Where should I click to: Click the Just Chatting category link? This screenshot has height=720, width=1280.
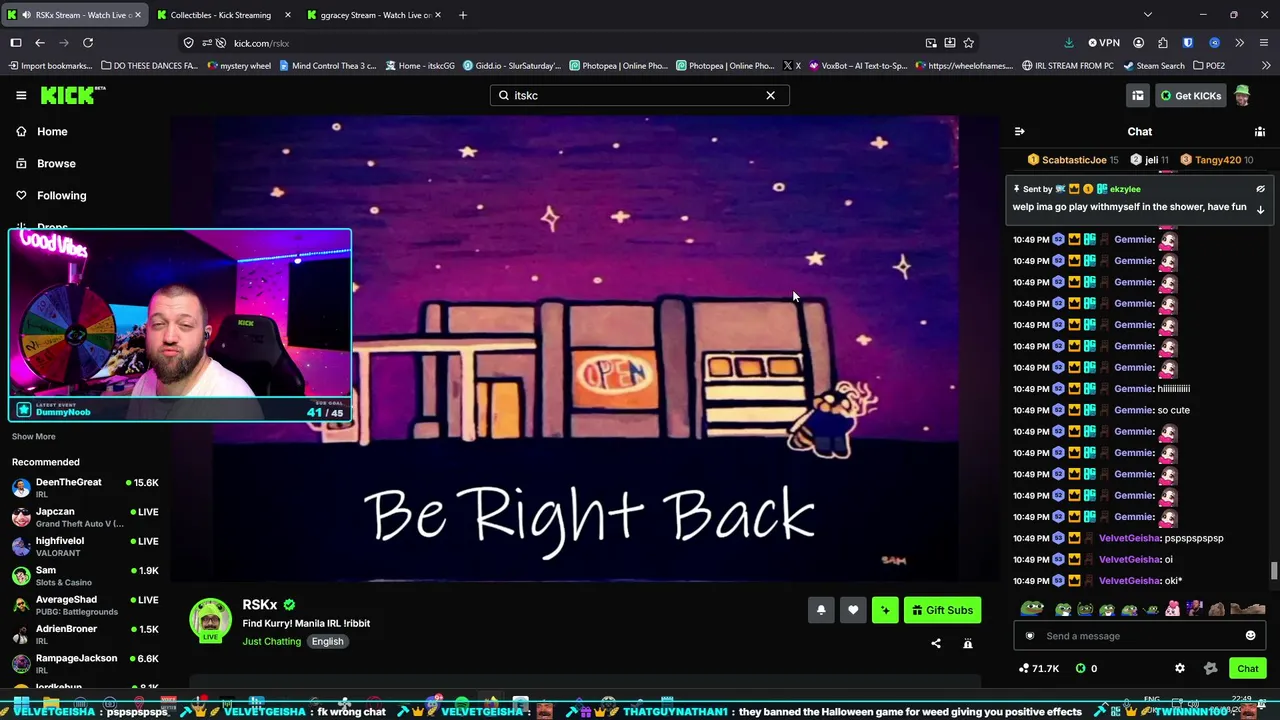pyautogui.click(x=271, y=641)
